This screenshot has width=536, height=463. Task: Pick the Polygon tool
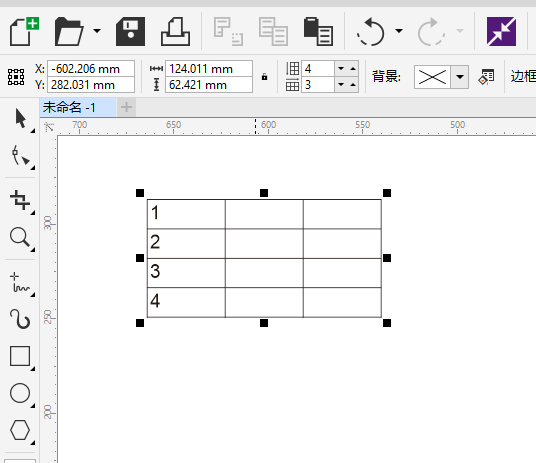20,430
